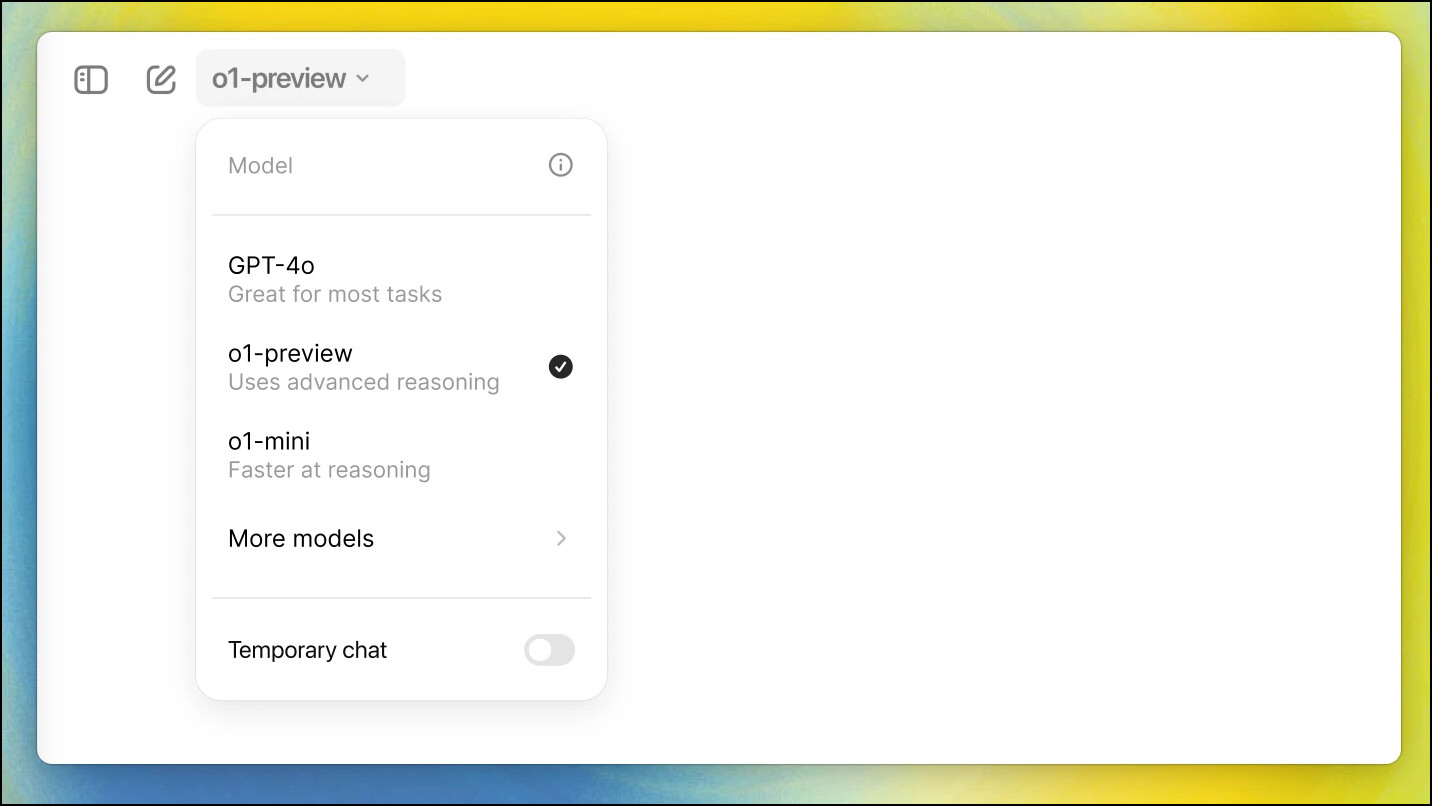The height and width of the screenshot is (806, 1432).
Task: Click the 'Great for most tasks' description
Action: coord(335,295)
